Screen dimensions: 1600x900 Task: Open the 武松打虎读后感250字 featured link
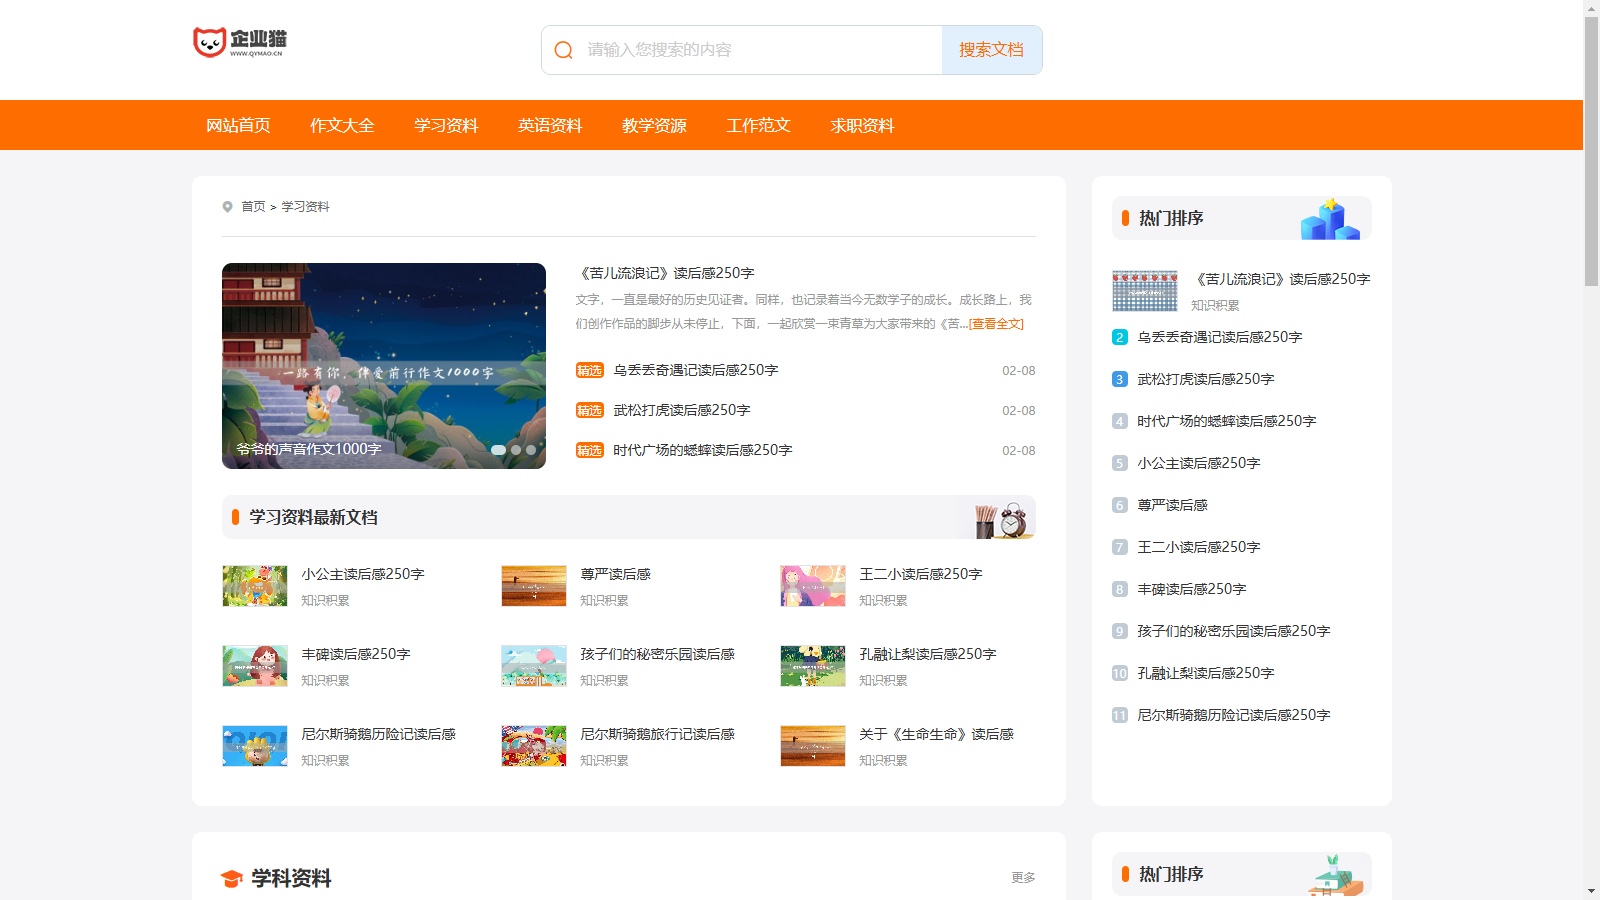(681, 411)
